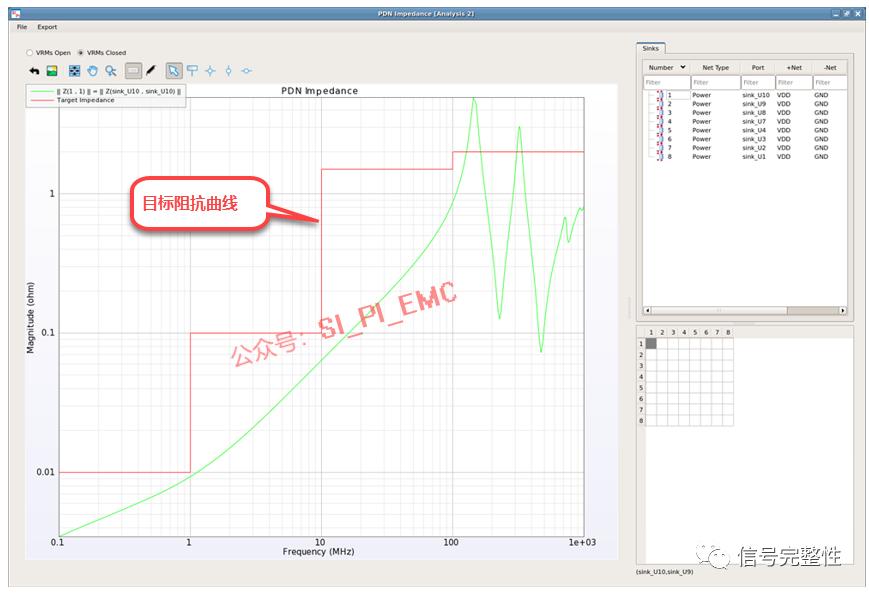This screenshot has height=594, width=869.
Task: Click the sink icon in row 4
Action: pos(660,121)
